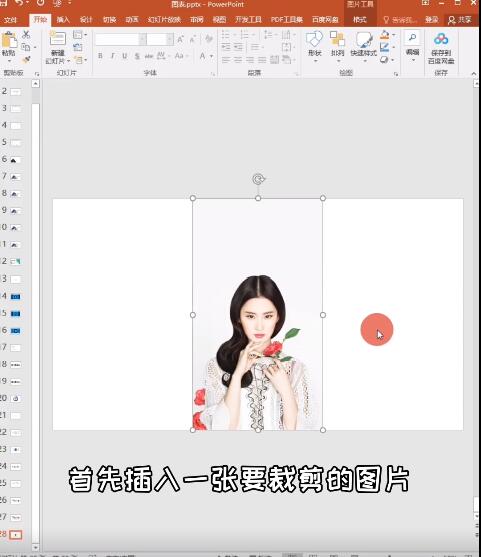
Task: Click the Cut scissors icon
Action: (26, 35)
